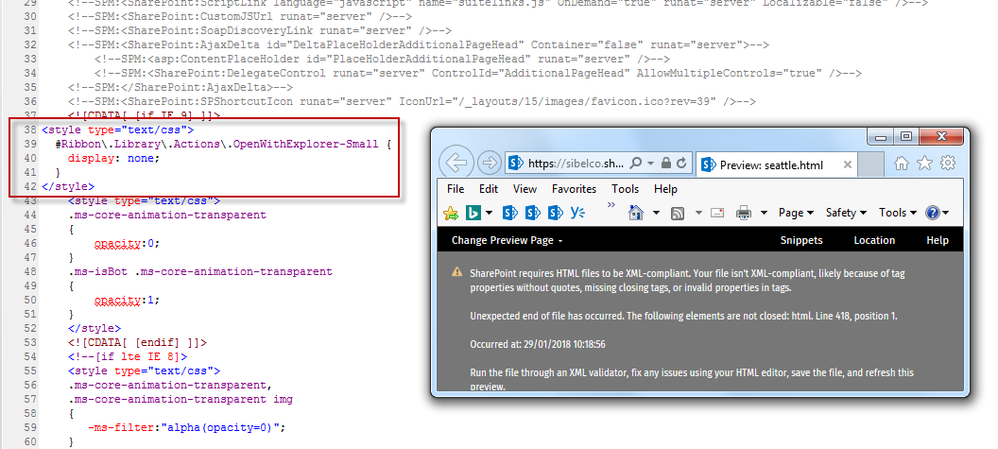Open the Edit menu
This screenshot has height=449, width=998.
489,189
